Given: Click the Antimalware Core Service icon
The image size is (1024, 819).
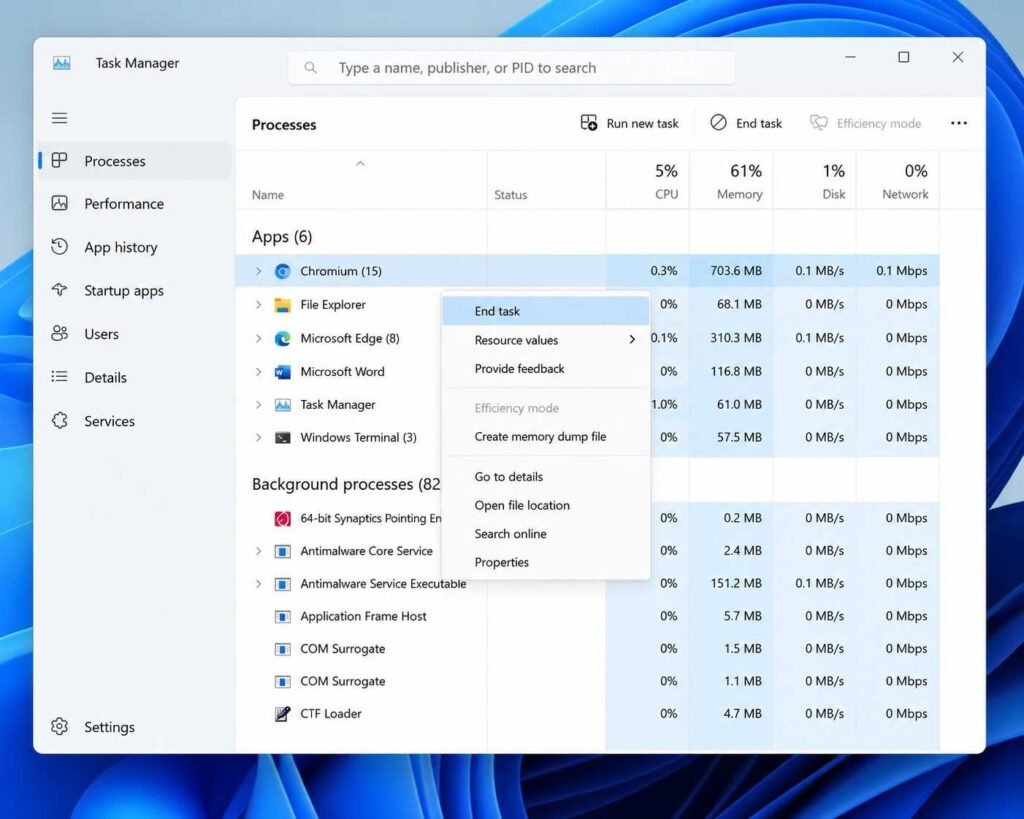Looking at the screenshot, I should pyautogui.click(x=282, y=551).
